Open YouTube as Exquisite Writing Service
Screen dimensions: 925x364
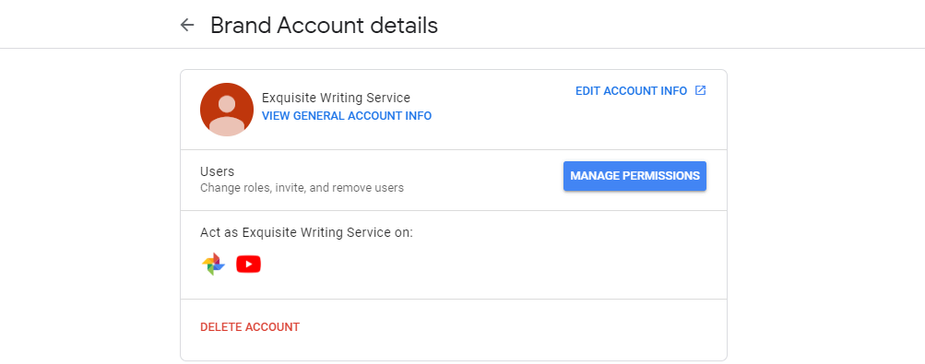[248, 264]
